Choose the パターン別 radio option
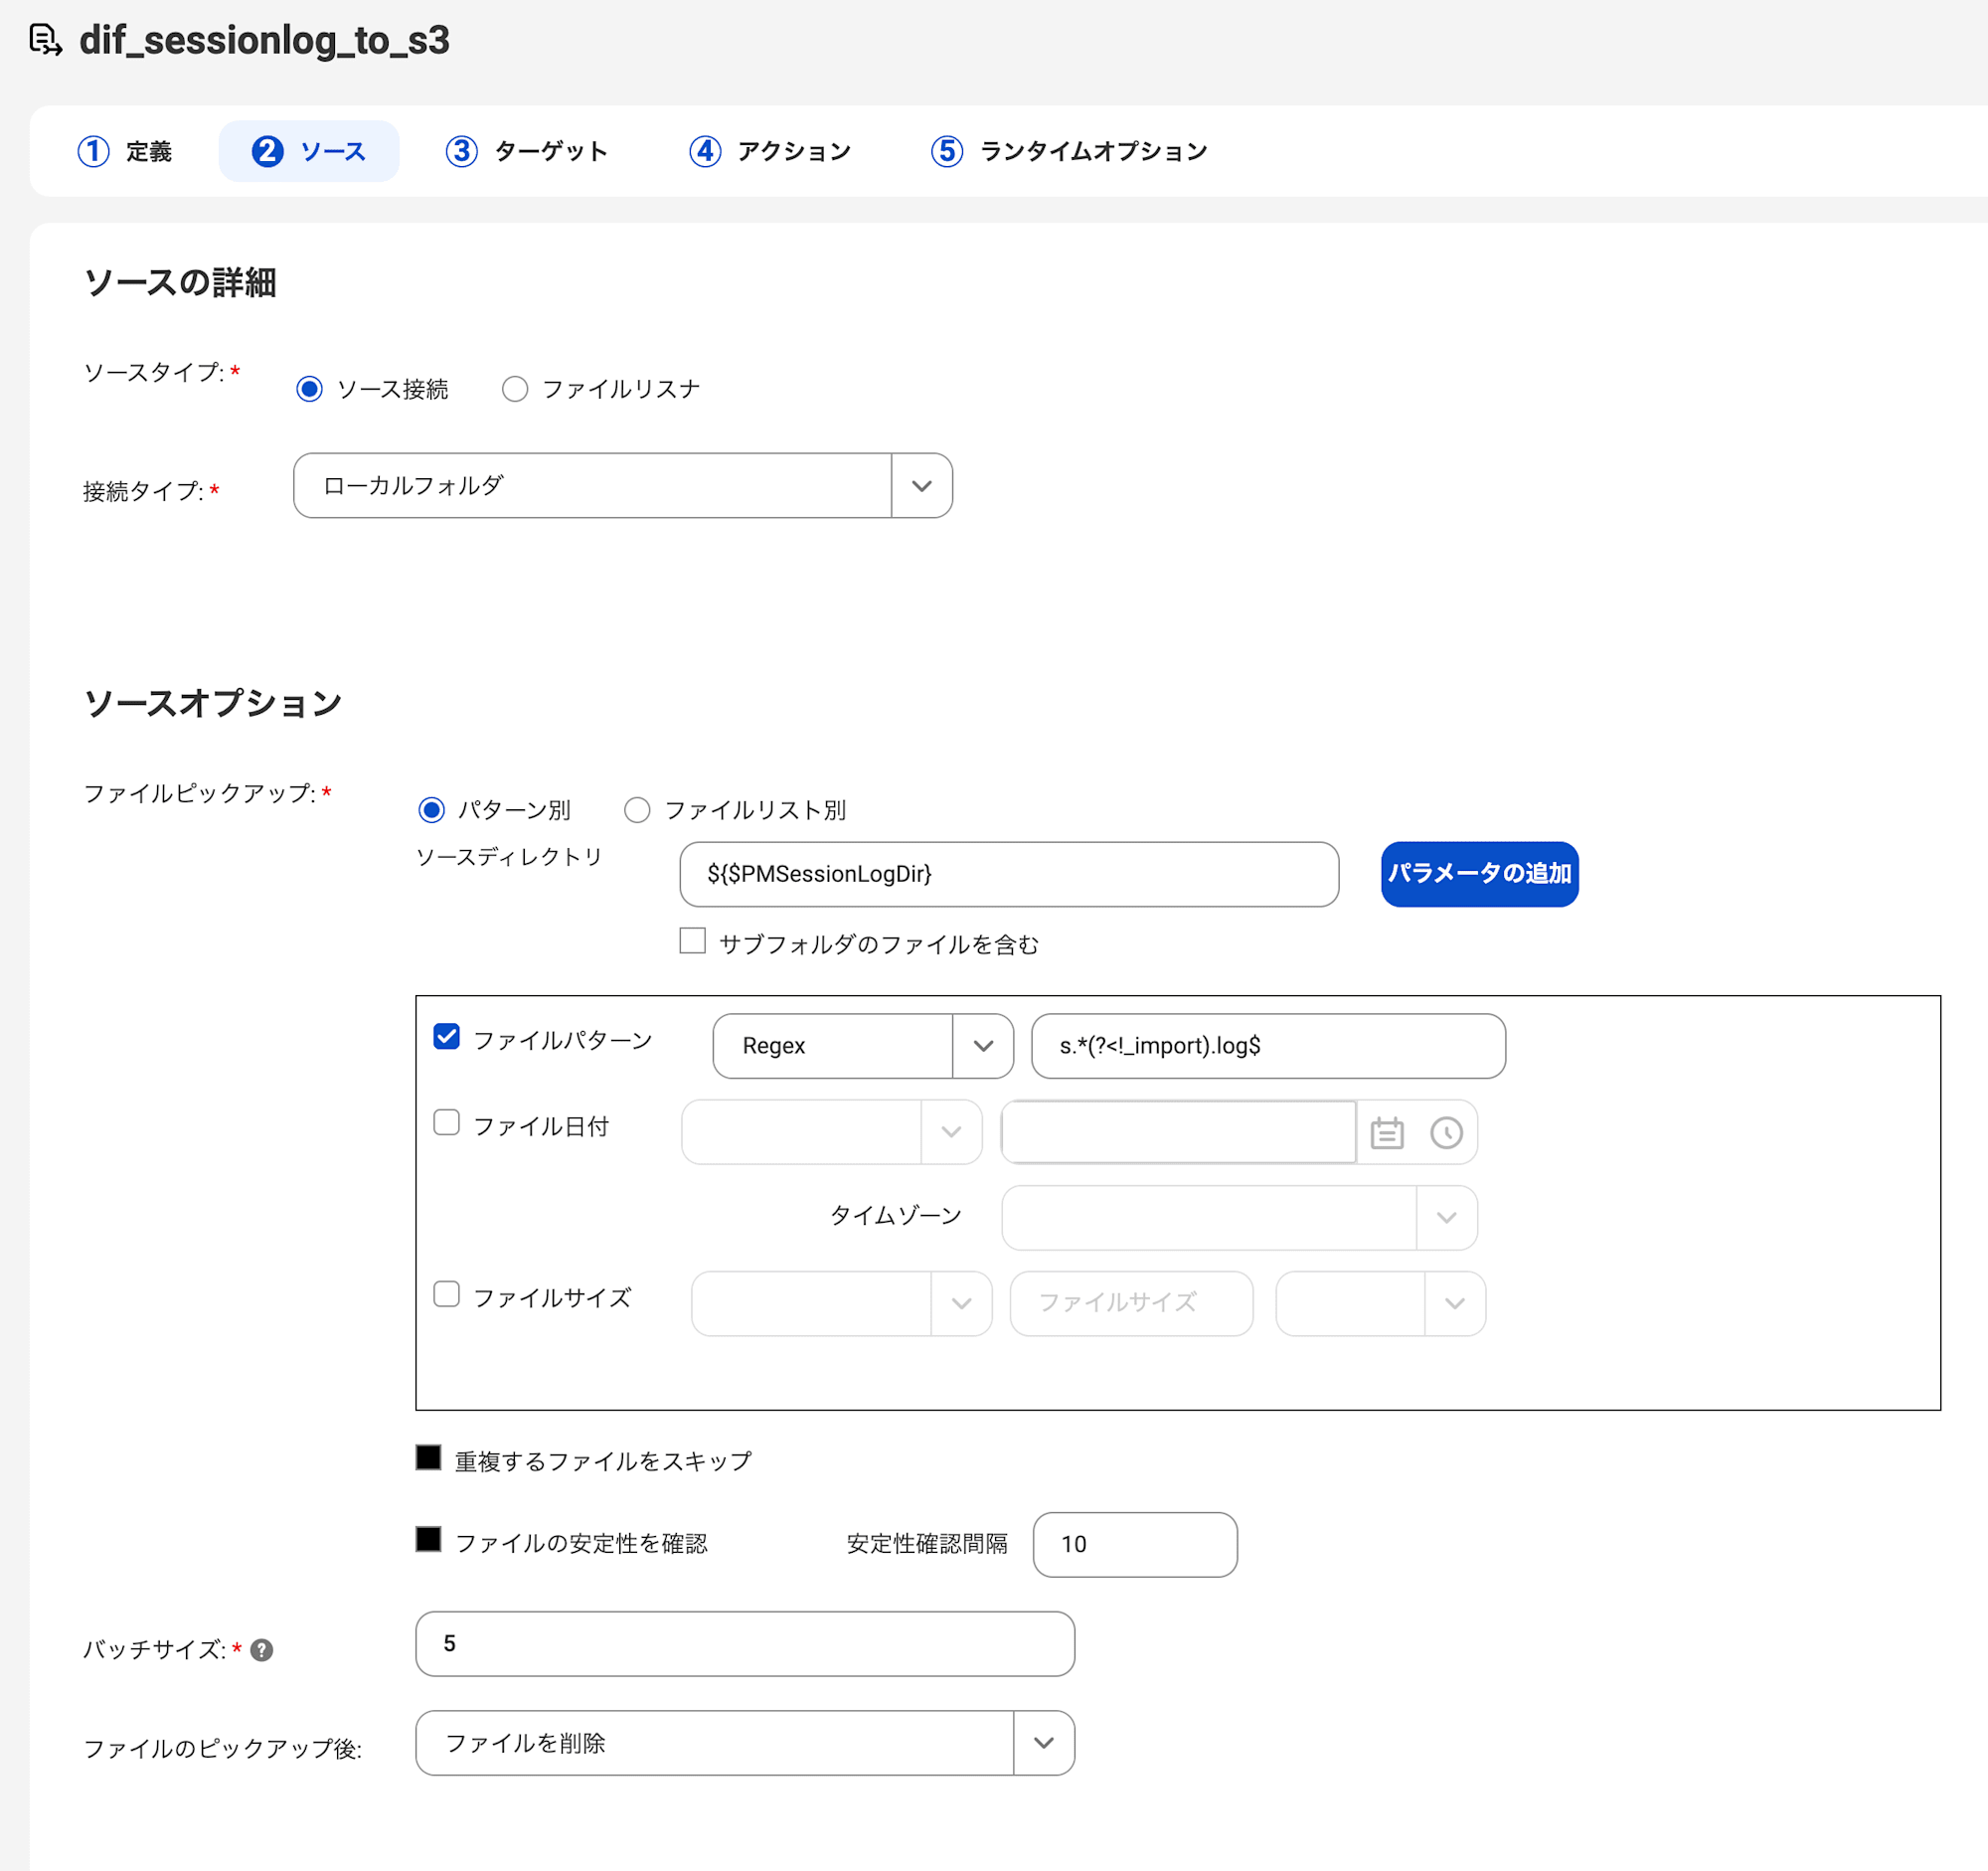Screen dimensions: 1988x1871 [x=431, y=810]
